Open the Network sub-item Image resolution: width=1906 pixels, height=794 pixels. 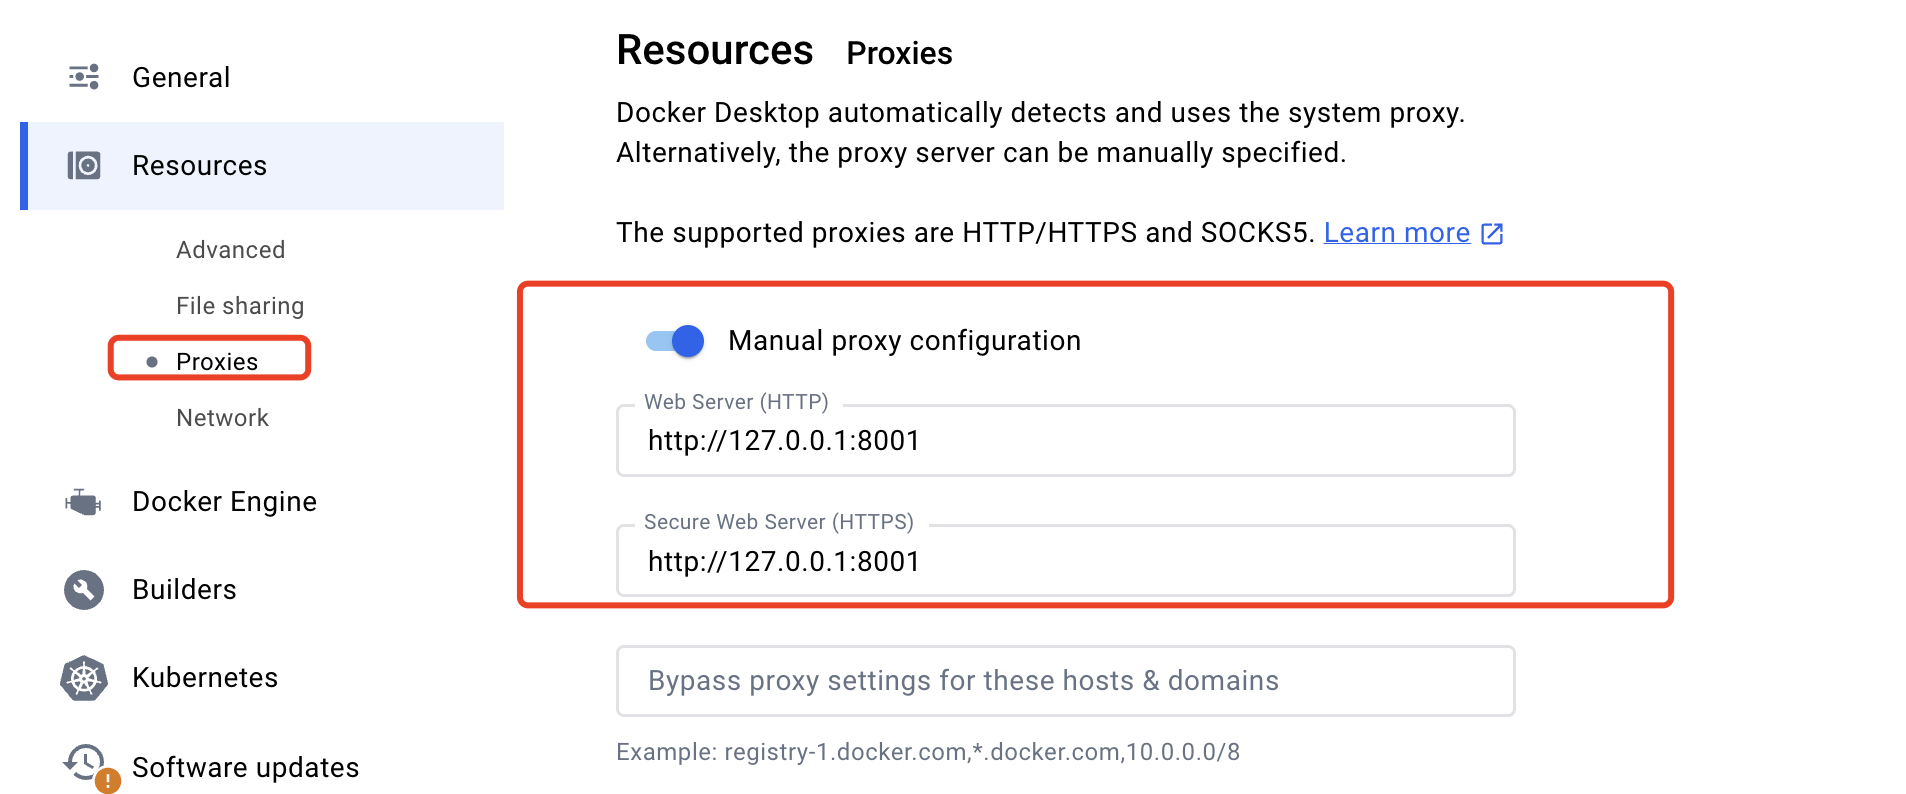[x=222, y=418]
